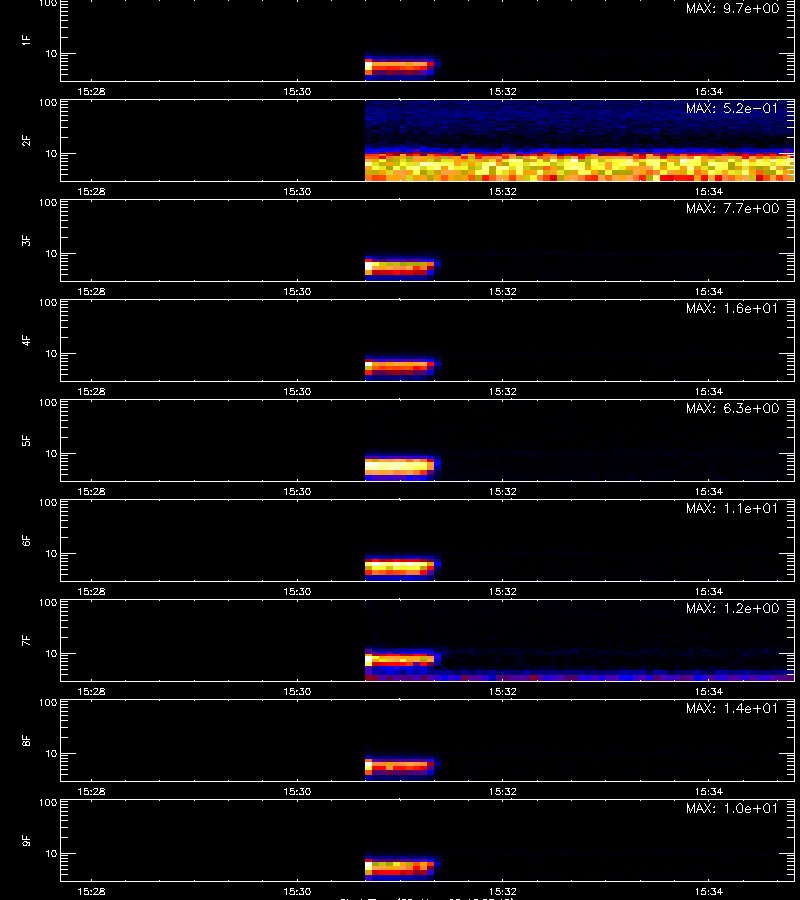Click the 15:30 tick label under panel 7F
The width and height of the screenshot is (800, 900).
(x=297, y=692)
